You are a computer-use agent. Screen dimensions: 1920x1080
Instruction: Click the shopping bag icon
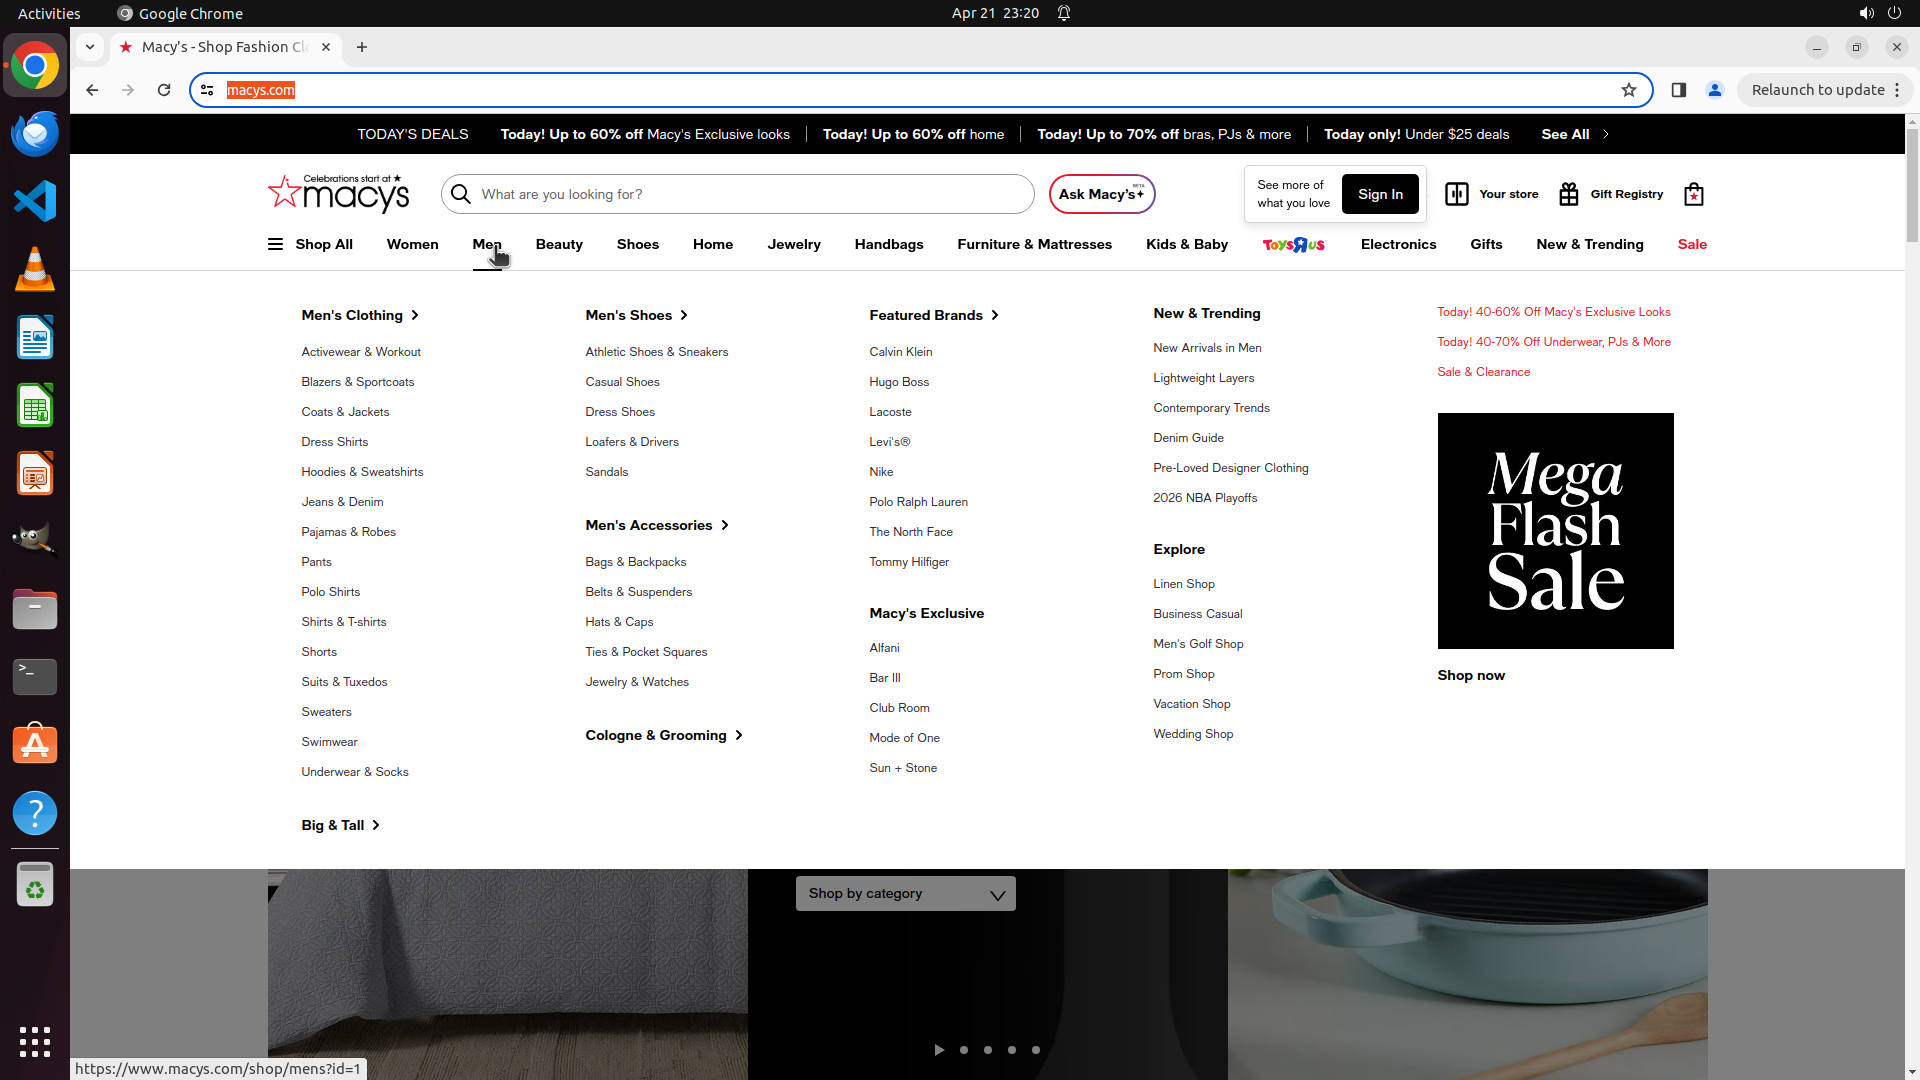[1693, 194]
